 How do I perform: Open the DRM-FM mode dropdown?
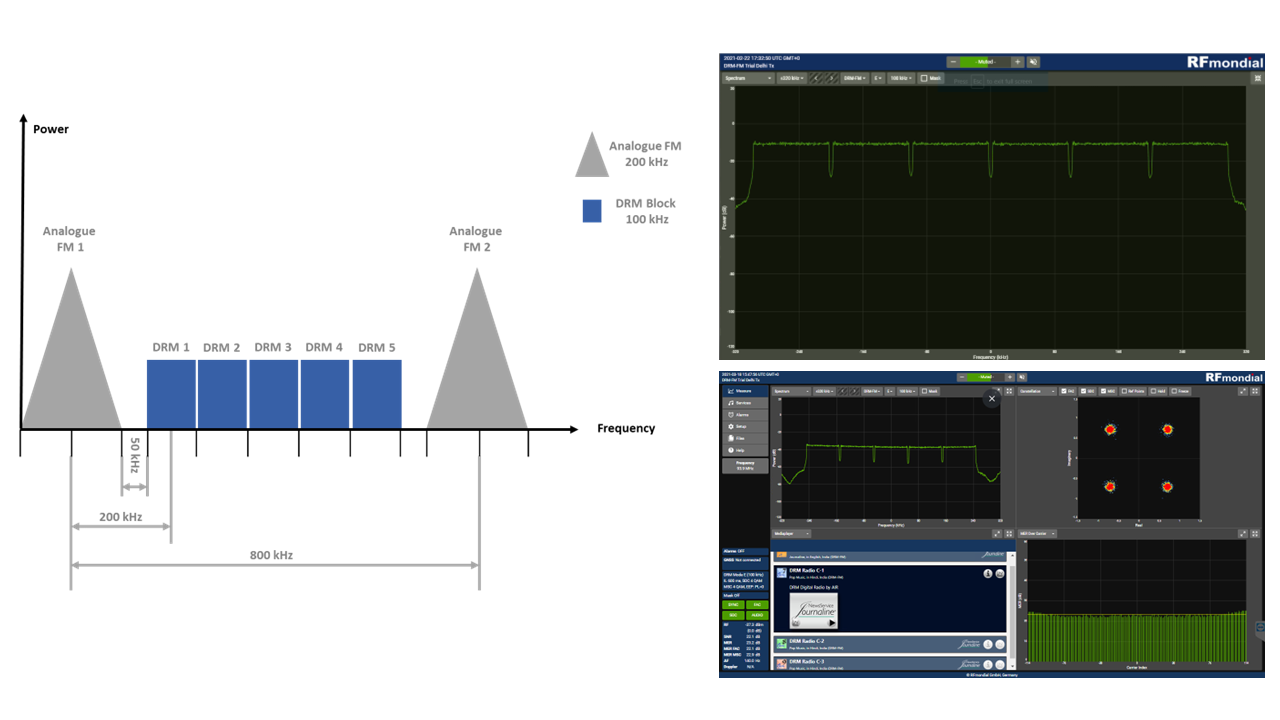[872, 391]
